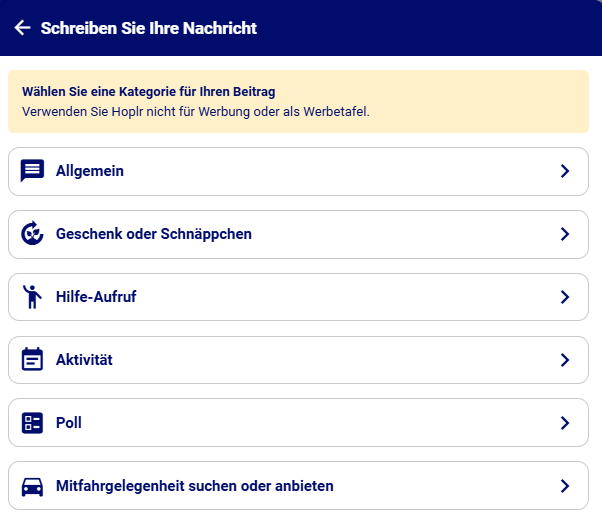Screen dimensions: 602x520
Task: Click the Poll list icon
Action: (x=33, y=423)
